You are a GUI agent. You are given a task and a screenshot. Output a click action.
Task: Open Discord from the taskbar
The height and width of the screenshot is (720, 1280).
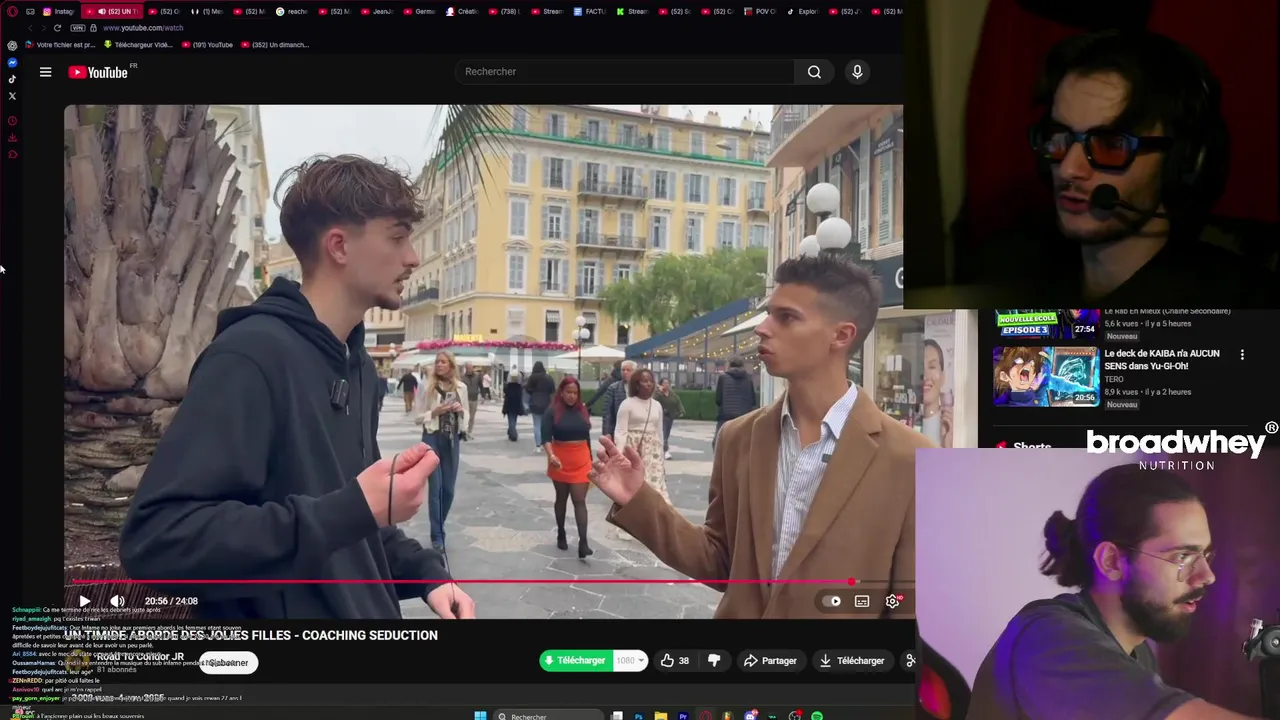pos(751,716)
